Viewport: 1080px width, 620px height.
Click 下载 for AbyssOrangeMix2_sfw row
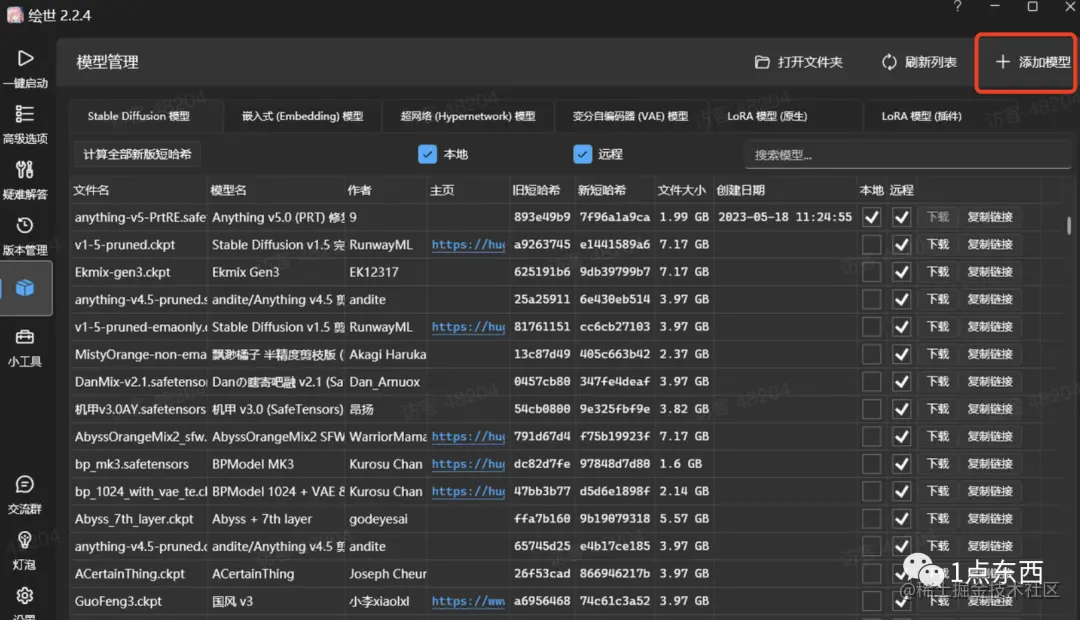(x=937, y=436)
